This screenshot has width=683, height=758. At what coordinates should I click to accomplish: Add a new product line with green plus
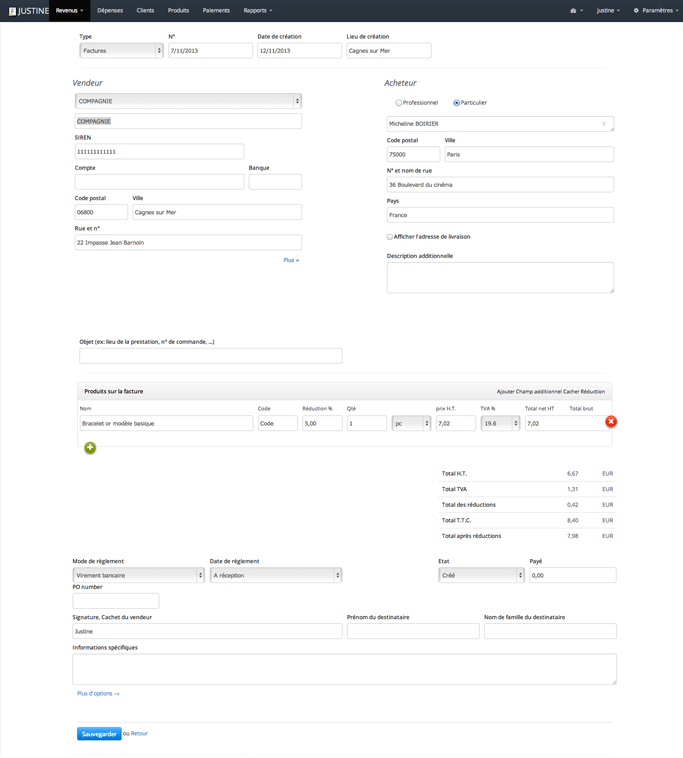(x=90, y=448)
